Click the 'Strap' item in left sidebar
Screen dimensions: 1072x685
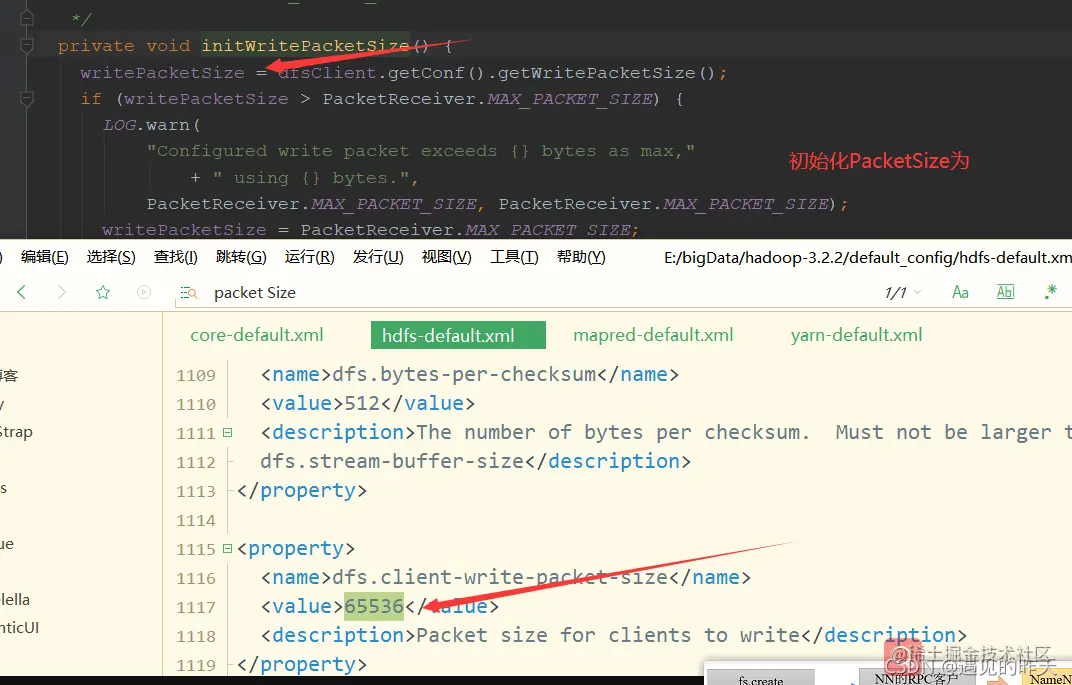pos(16,432)
